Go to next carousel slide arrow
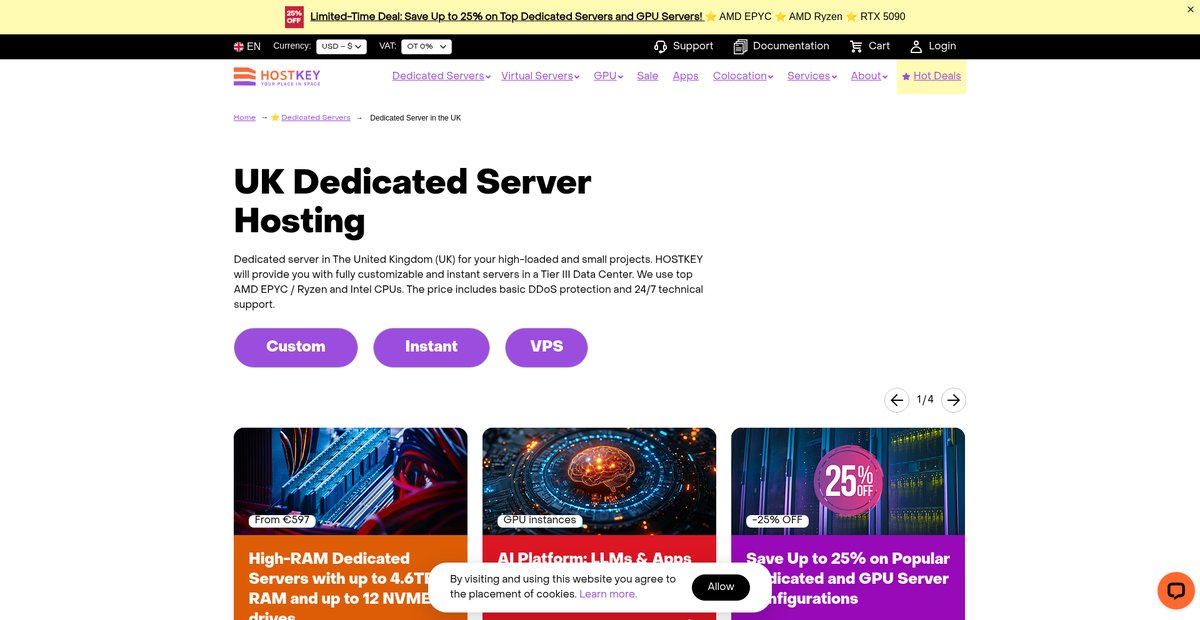The image size is (1200, 620). pyautogui.click(x=954, y=400)
